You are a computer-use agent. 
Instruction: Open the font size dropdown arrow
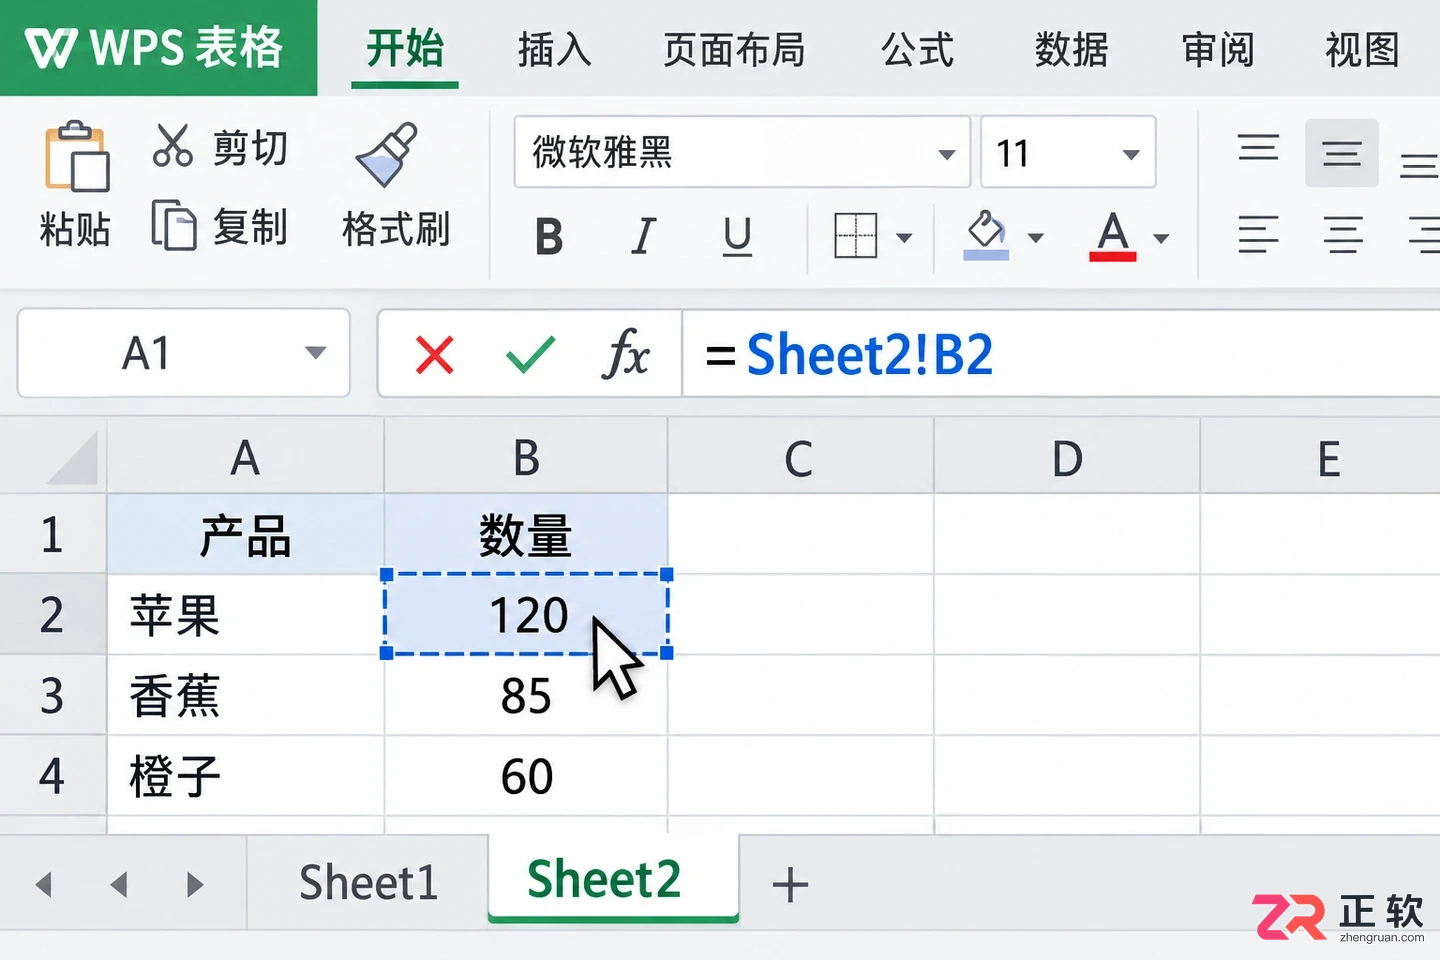point(1131,154)
